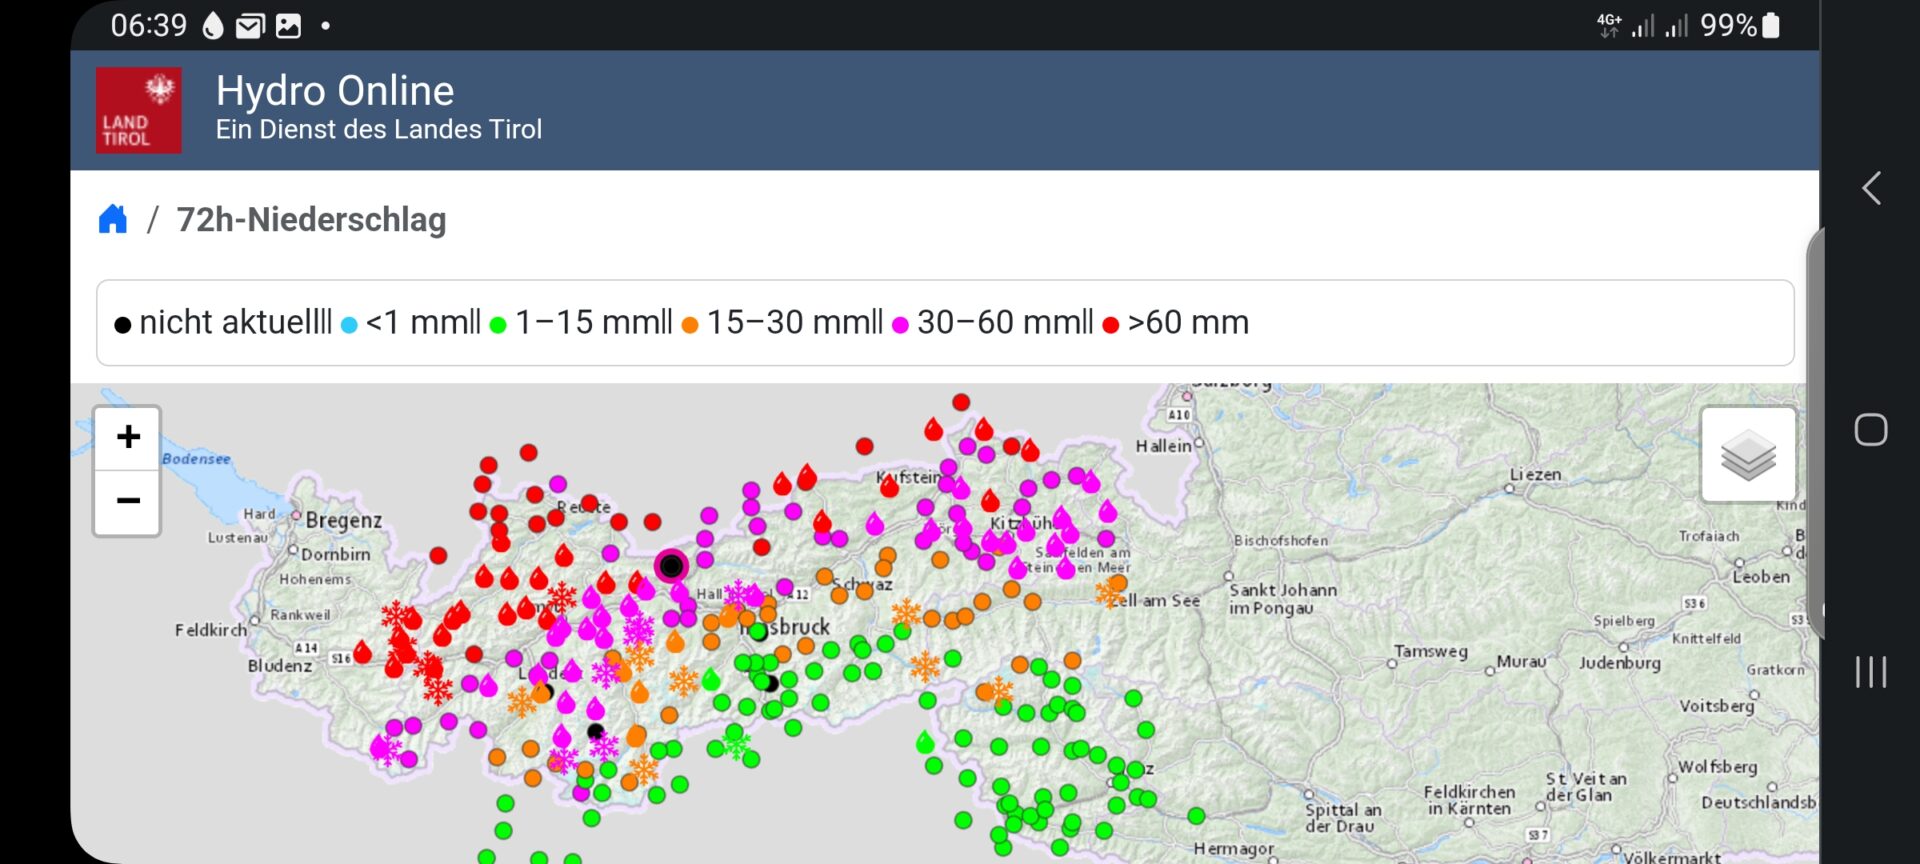The width and height of the screenshot is (1920, 864).
Task: Open the map layers switcher
Action: click(1747, 455)
